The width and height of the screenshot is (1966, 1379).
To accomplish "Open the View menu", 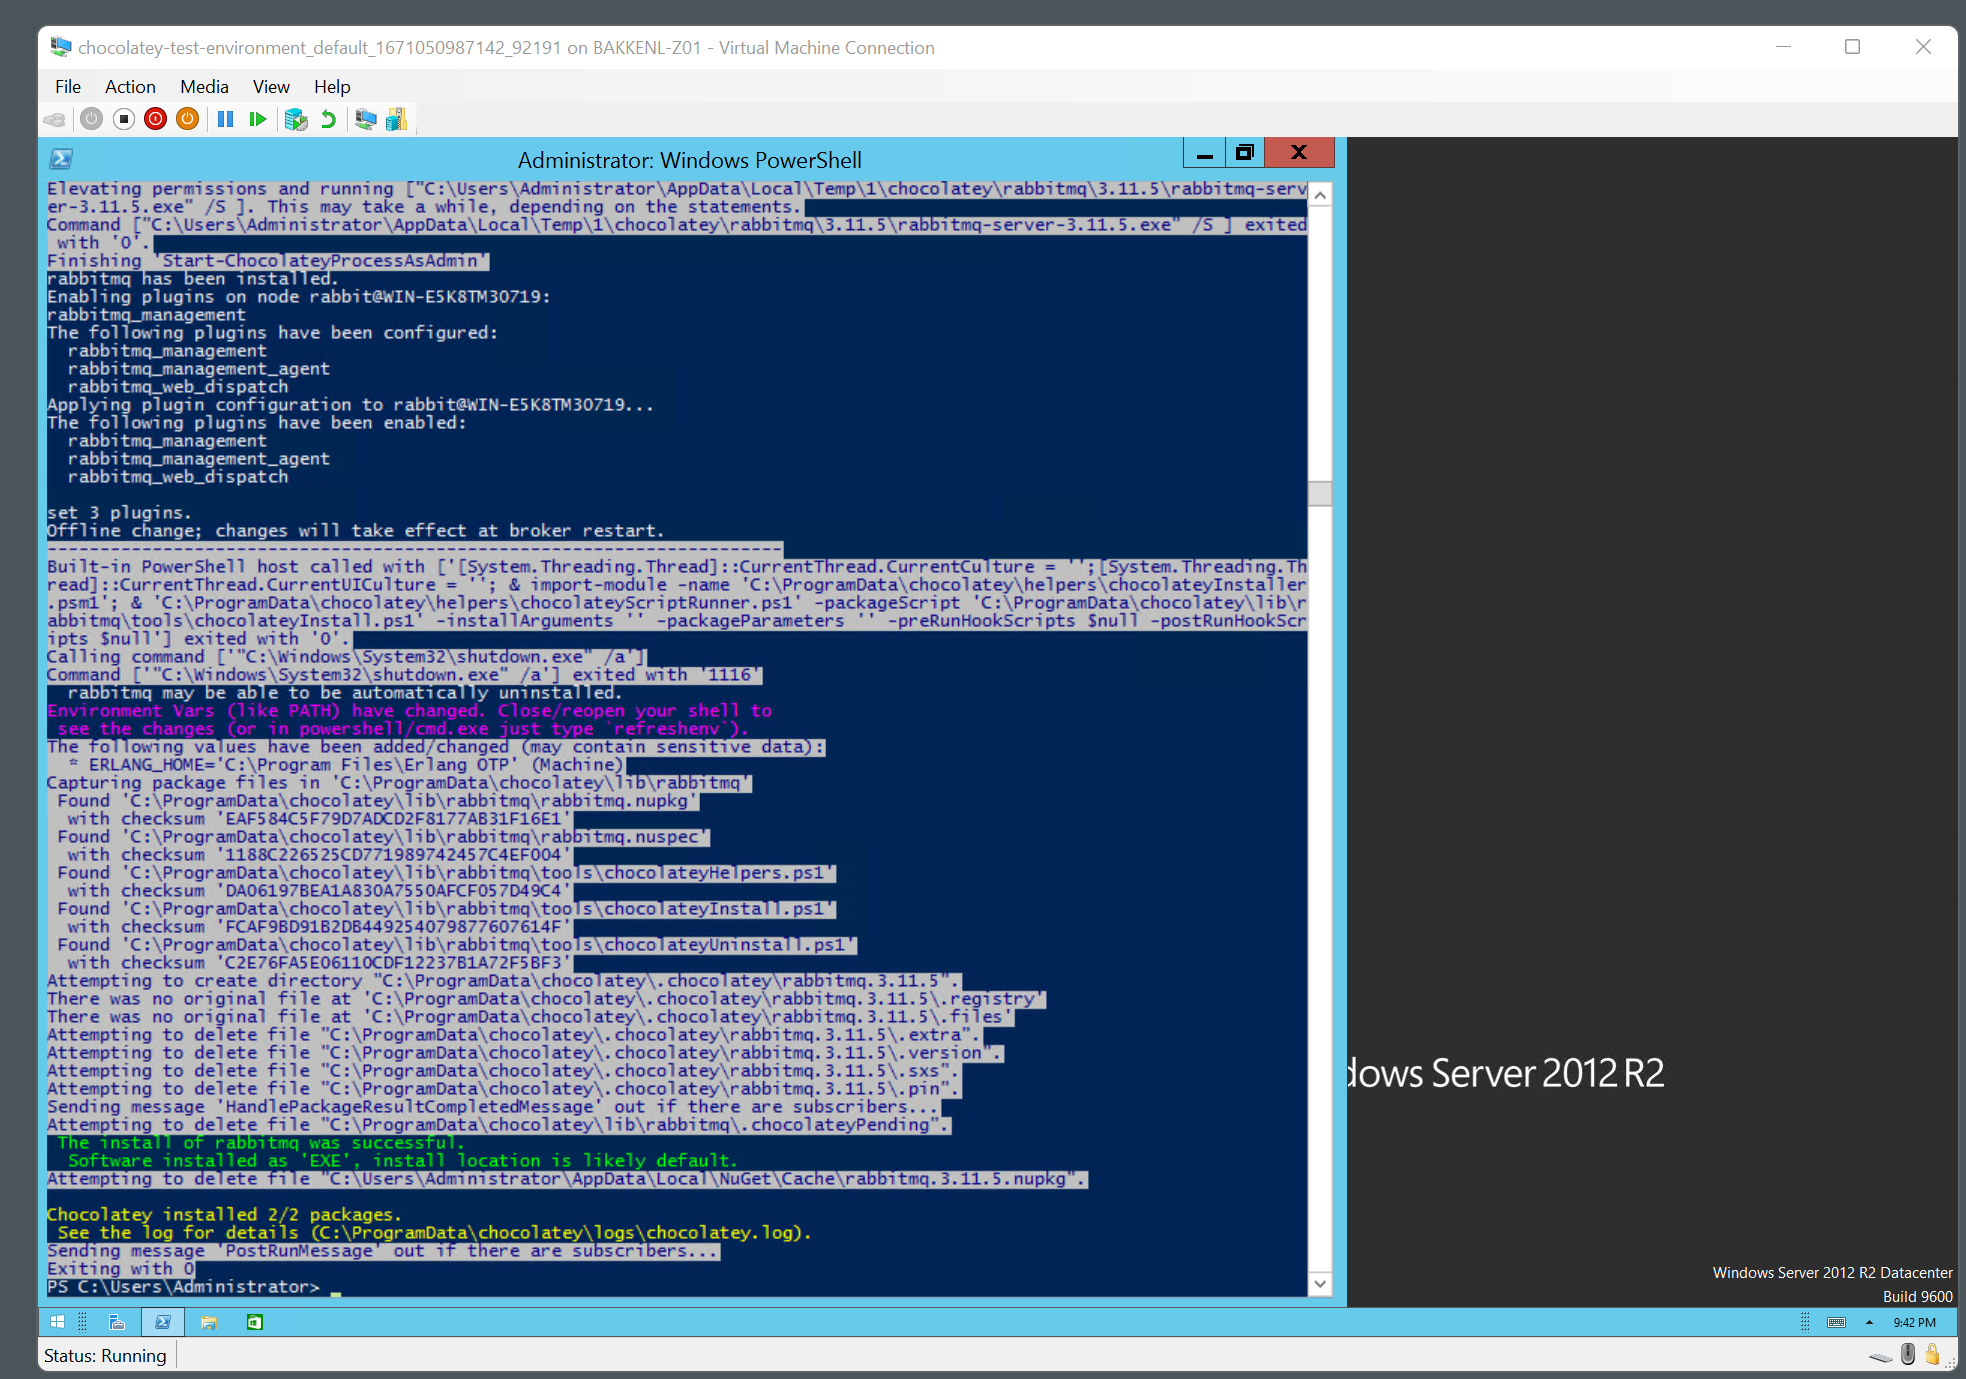I will (271, 87).
